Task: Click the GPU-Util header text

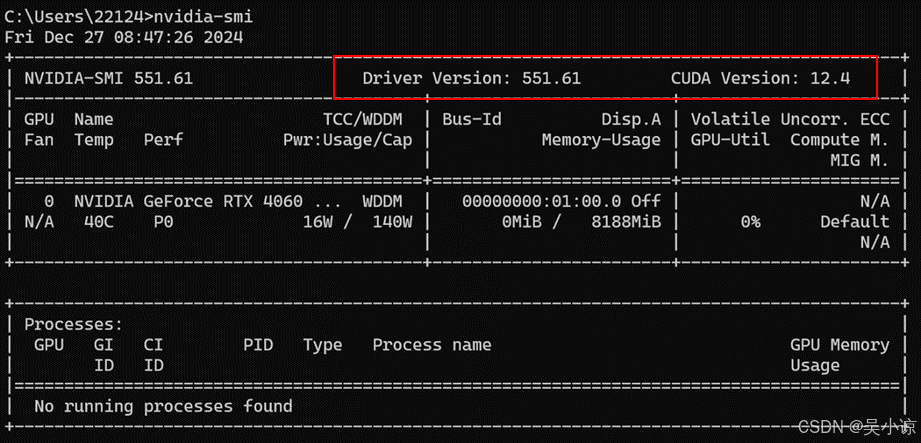Action: pos(730,140)
